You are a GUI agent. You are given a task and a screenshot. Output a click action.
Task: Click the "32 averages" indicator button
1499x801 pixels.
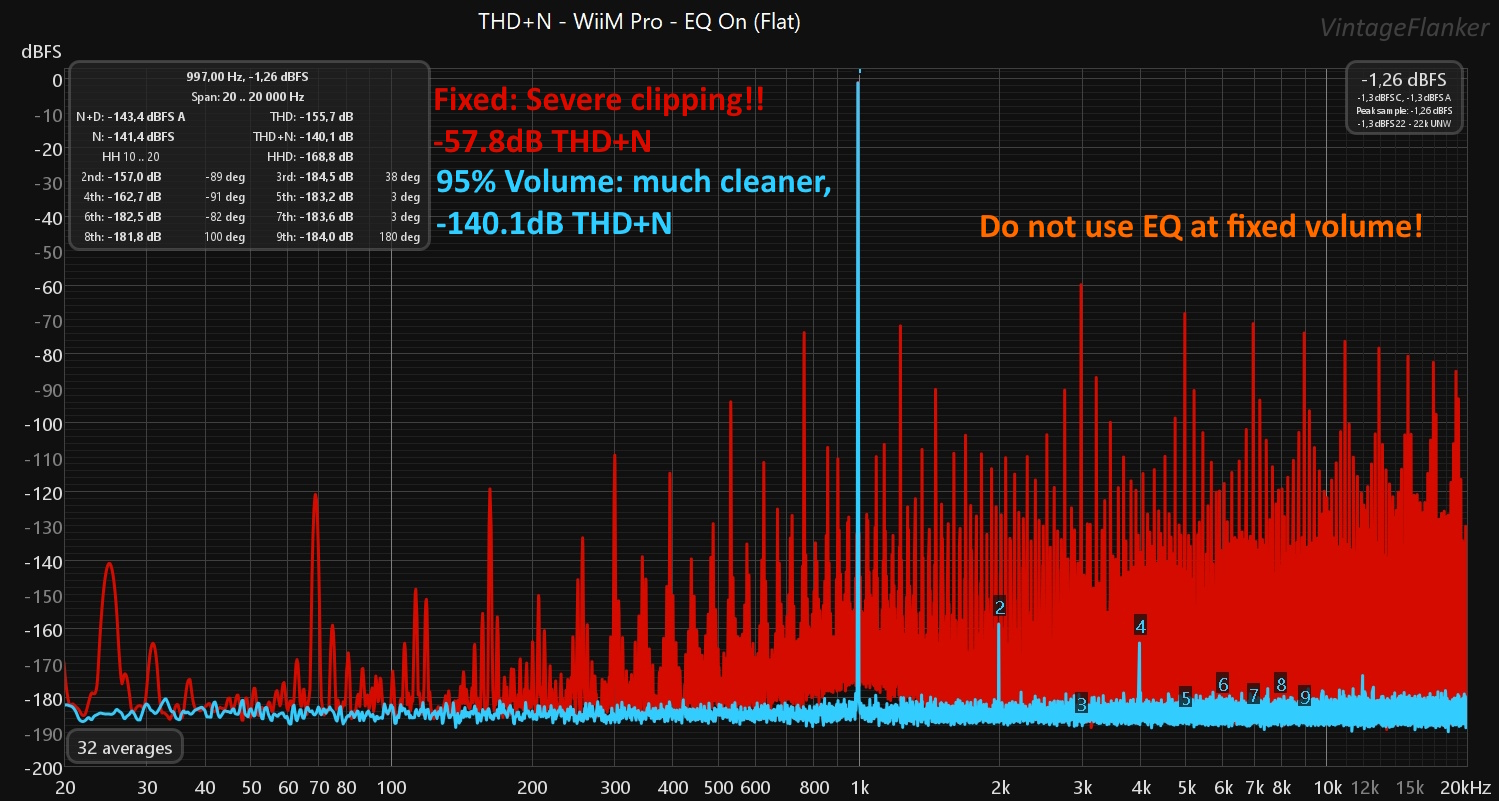pos(125,747)
